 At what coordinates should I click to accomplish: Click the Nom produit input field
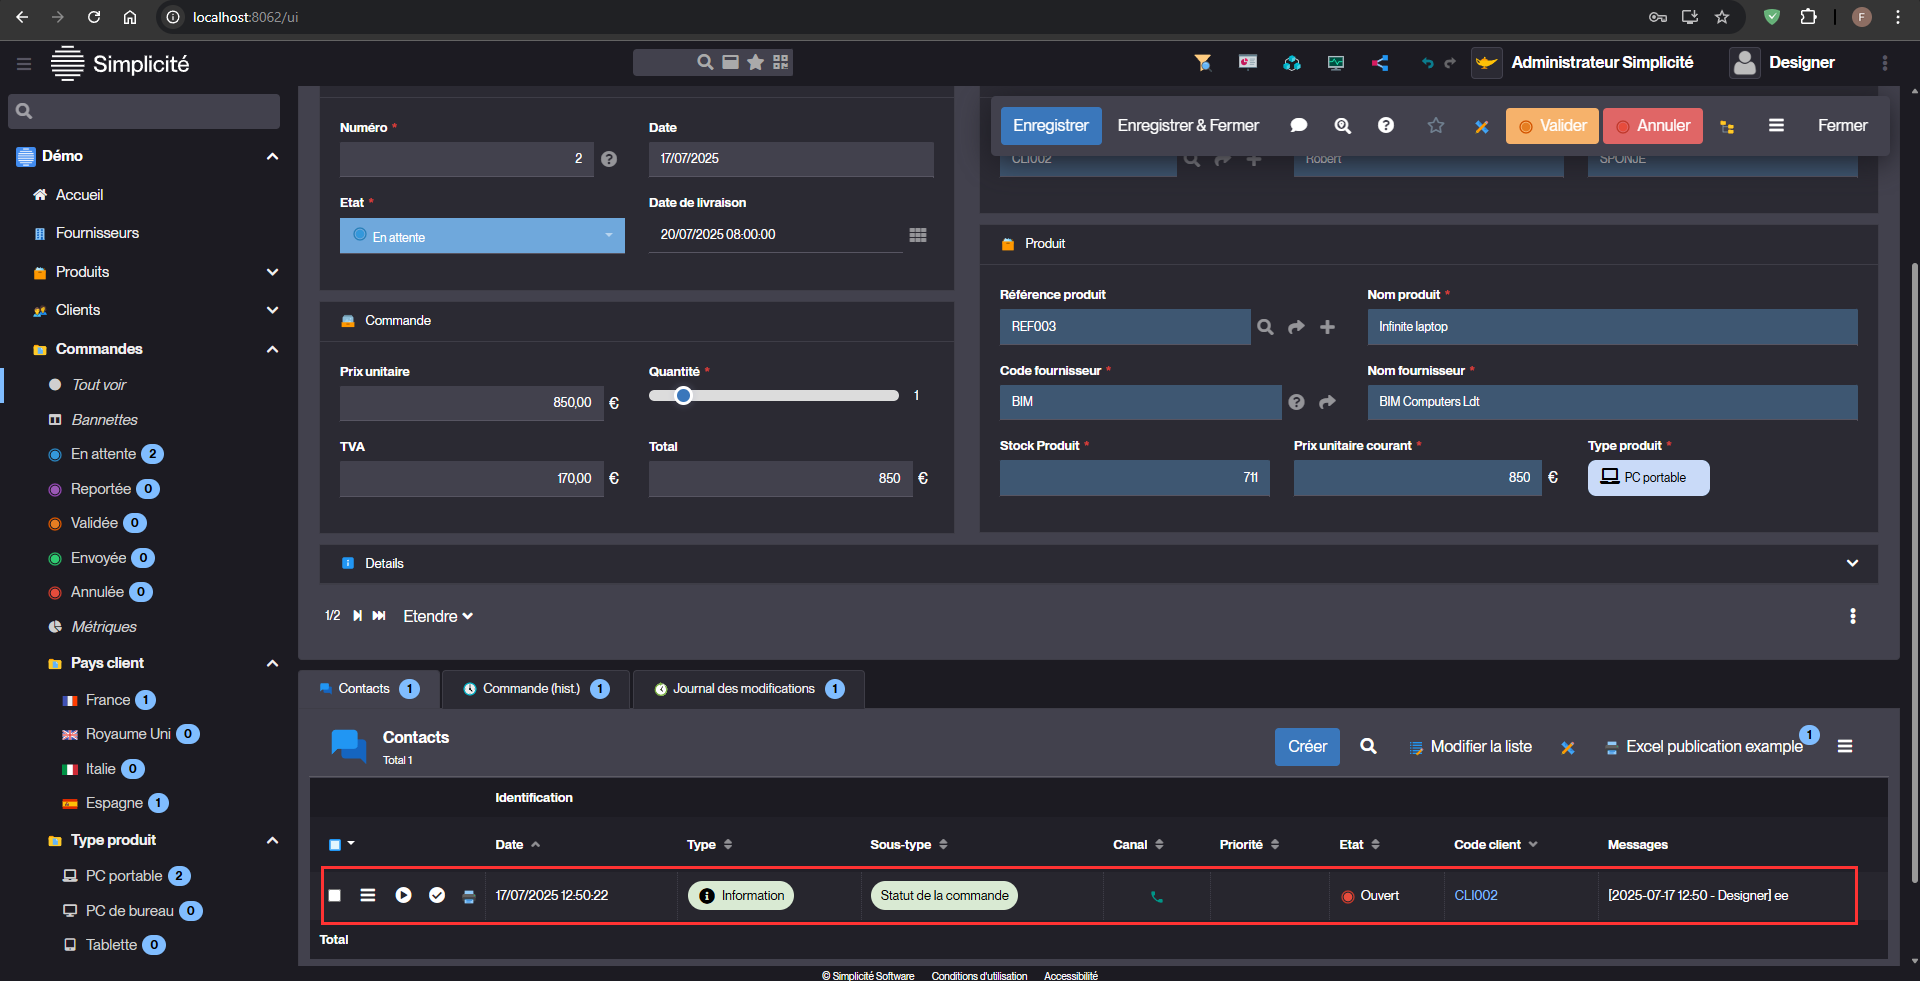point(1611,327)
